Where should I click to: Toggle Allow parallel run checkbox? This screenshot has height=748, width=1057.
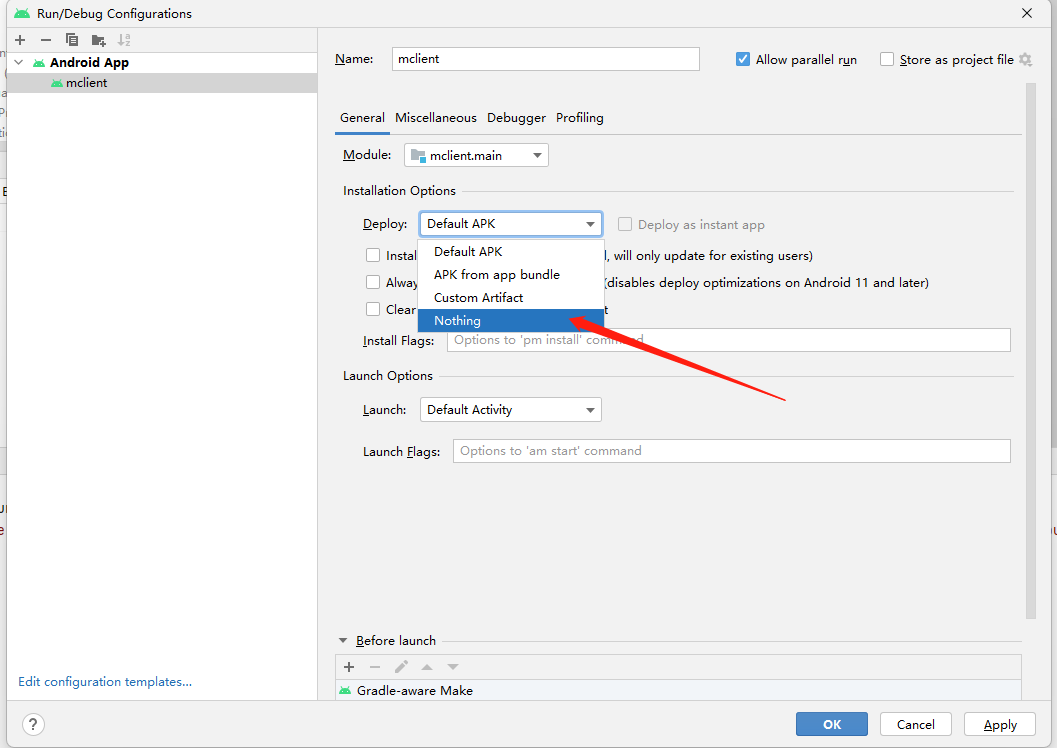click(743, 59)
